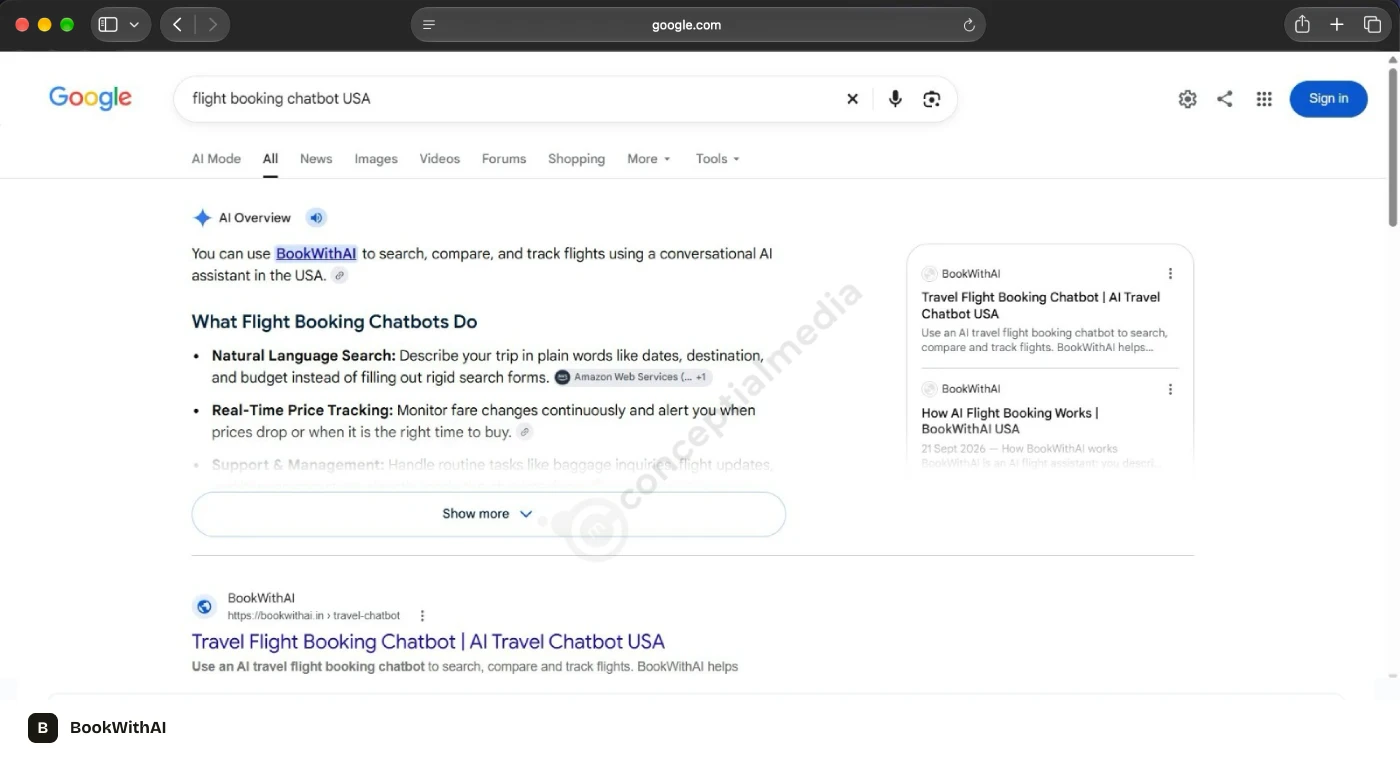Open options for 'Travel Flight Booking Chatbot' card
1400x760 pixels.
coord(1170,273)
